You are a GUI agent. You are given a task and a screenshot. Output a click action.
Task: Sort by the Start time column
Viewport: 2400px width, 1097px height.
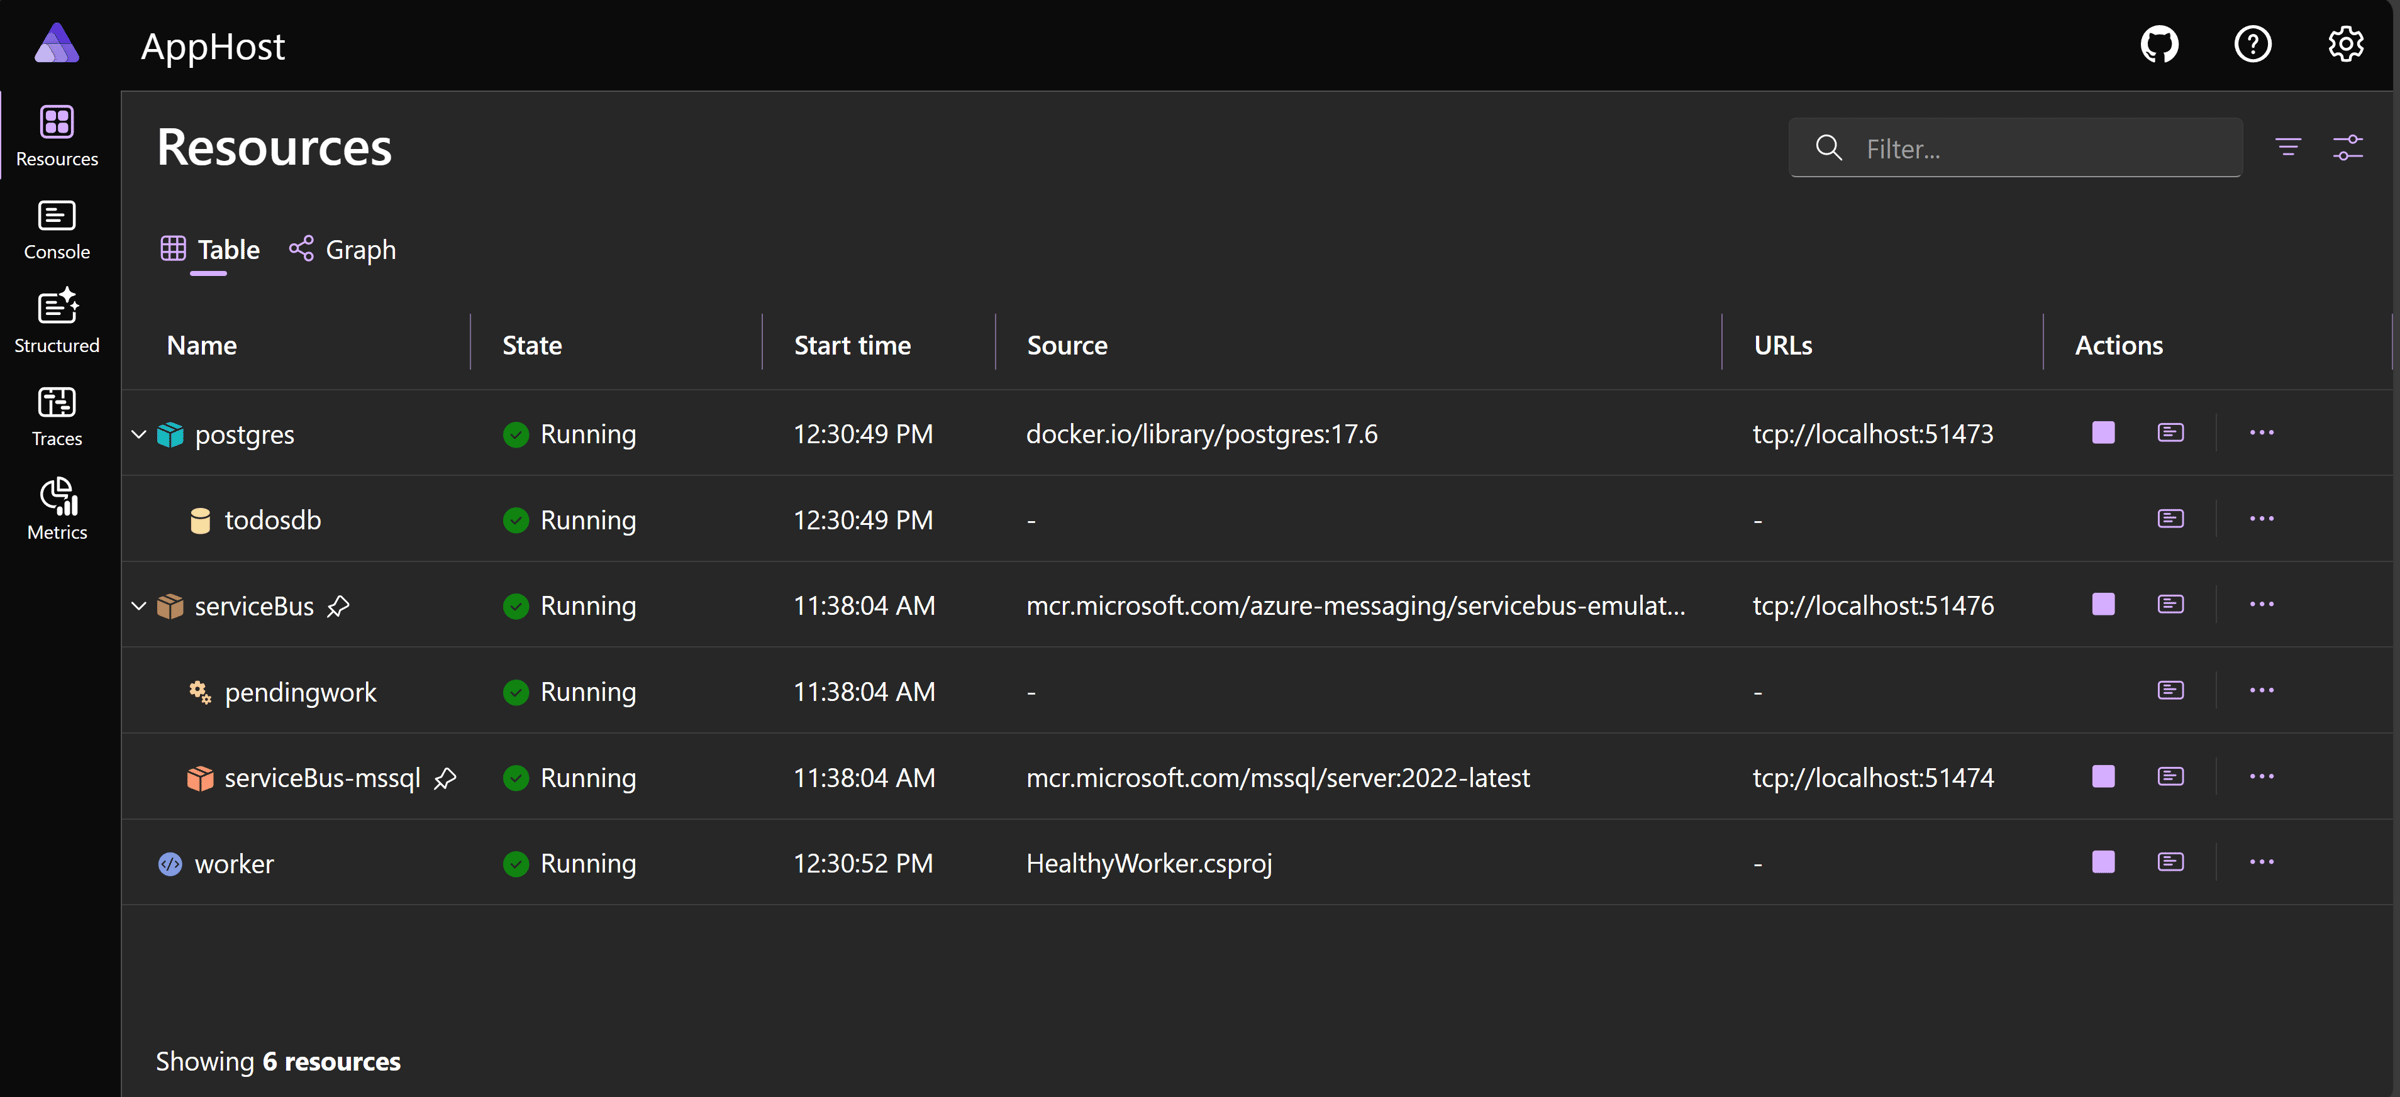(x=852, y=345)
